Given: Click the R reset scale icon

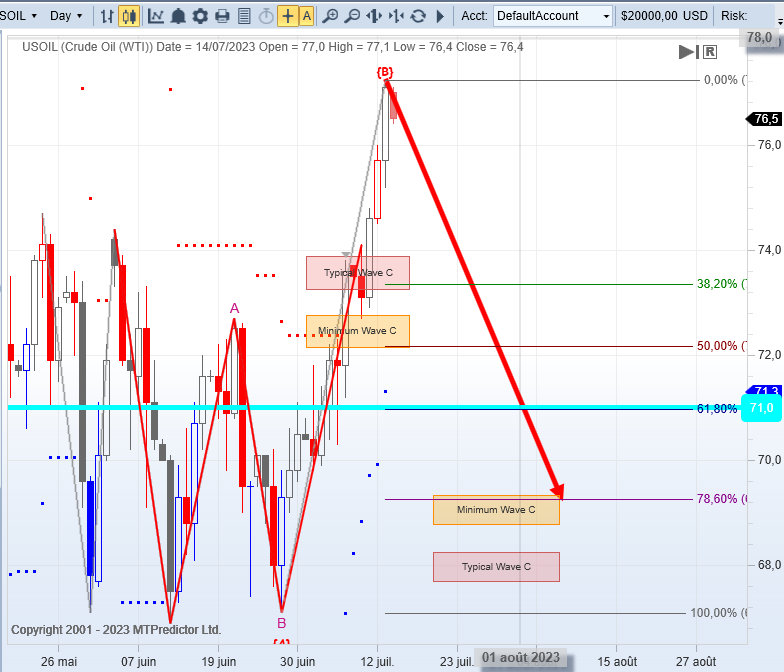Looking at the screenshot, I should pyautogui.click(x=710, y=52).
